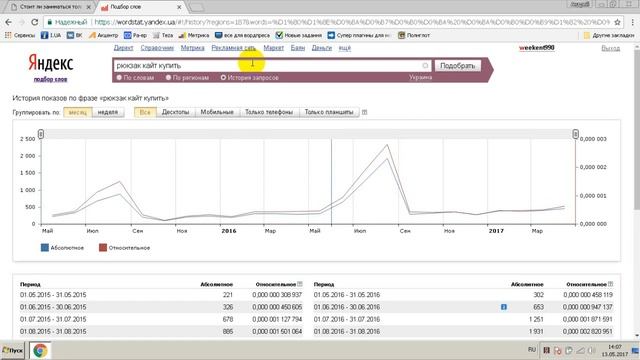Click the подбор слов link under logo
The height and width of the screenshot is (360, 640).
50,79
